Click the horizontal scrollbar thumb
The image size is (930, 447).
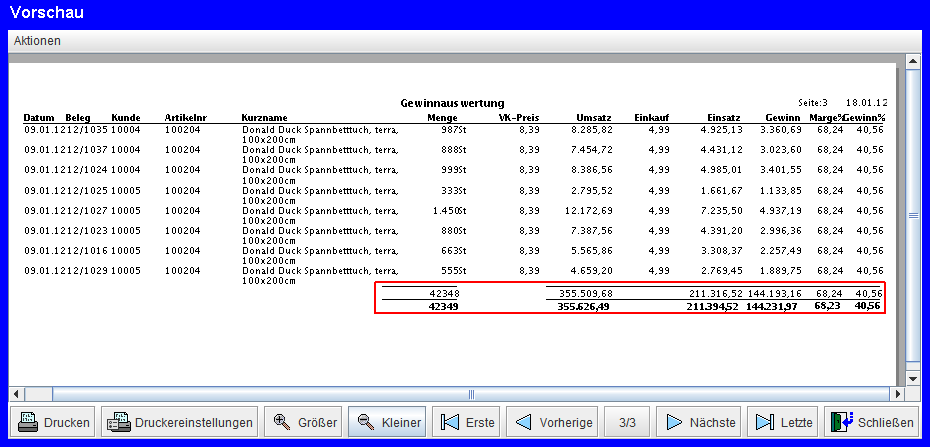(x=470, y=393)
